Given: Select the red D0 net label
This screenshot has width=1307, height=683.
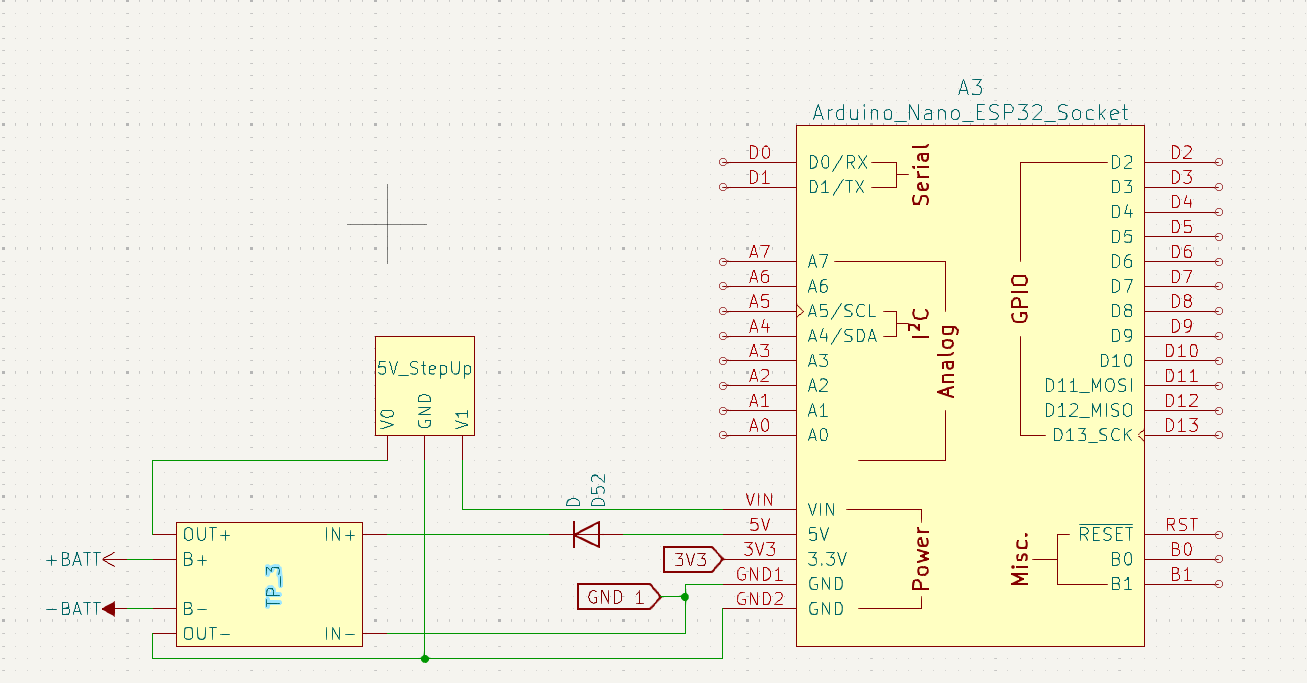Looking at the screenshot, I should point(760,153).
